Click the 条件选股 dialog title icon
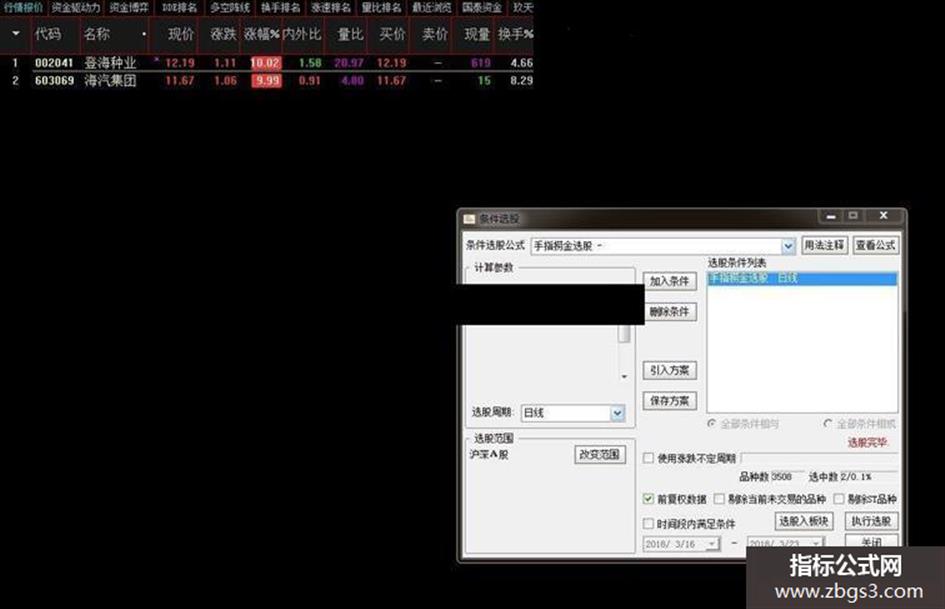Viewport: 945px width, 609px height. (x=469, y=219)
